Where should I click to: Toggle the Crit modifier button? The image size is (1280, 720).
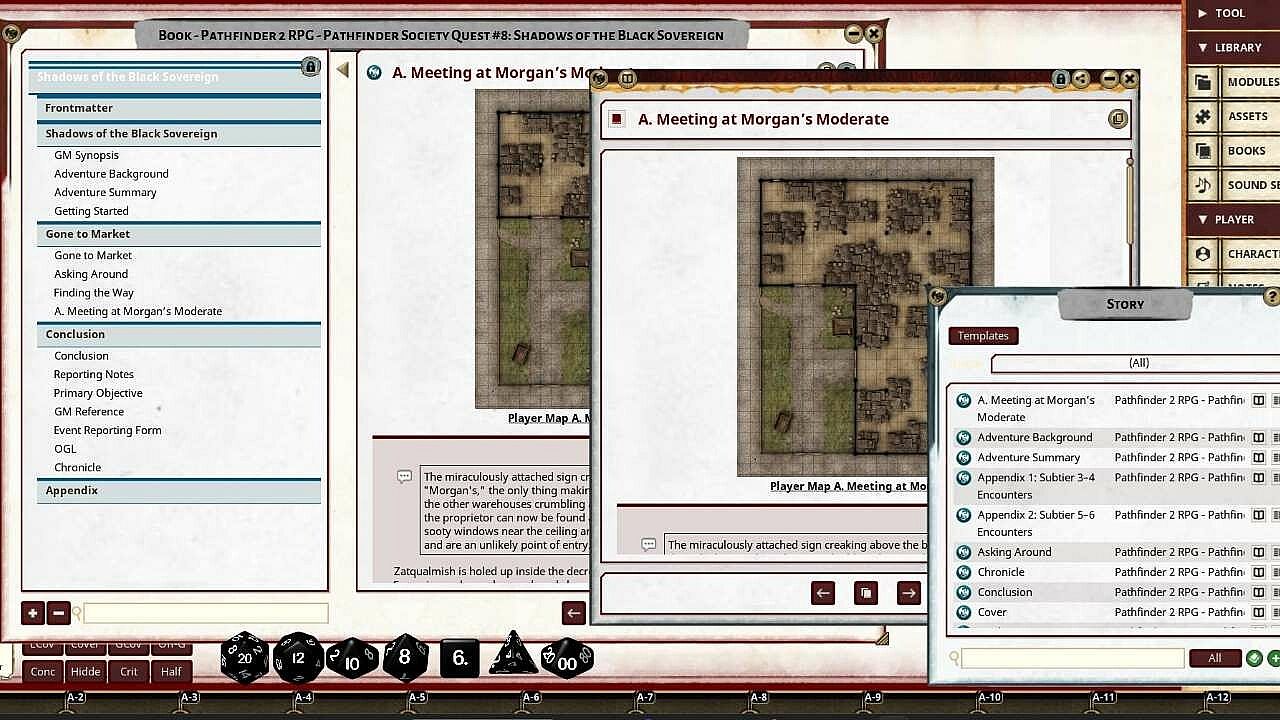coord(129,672)
